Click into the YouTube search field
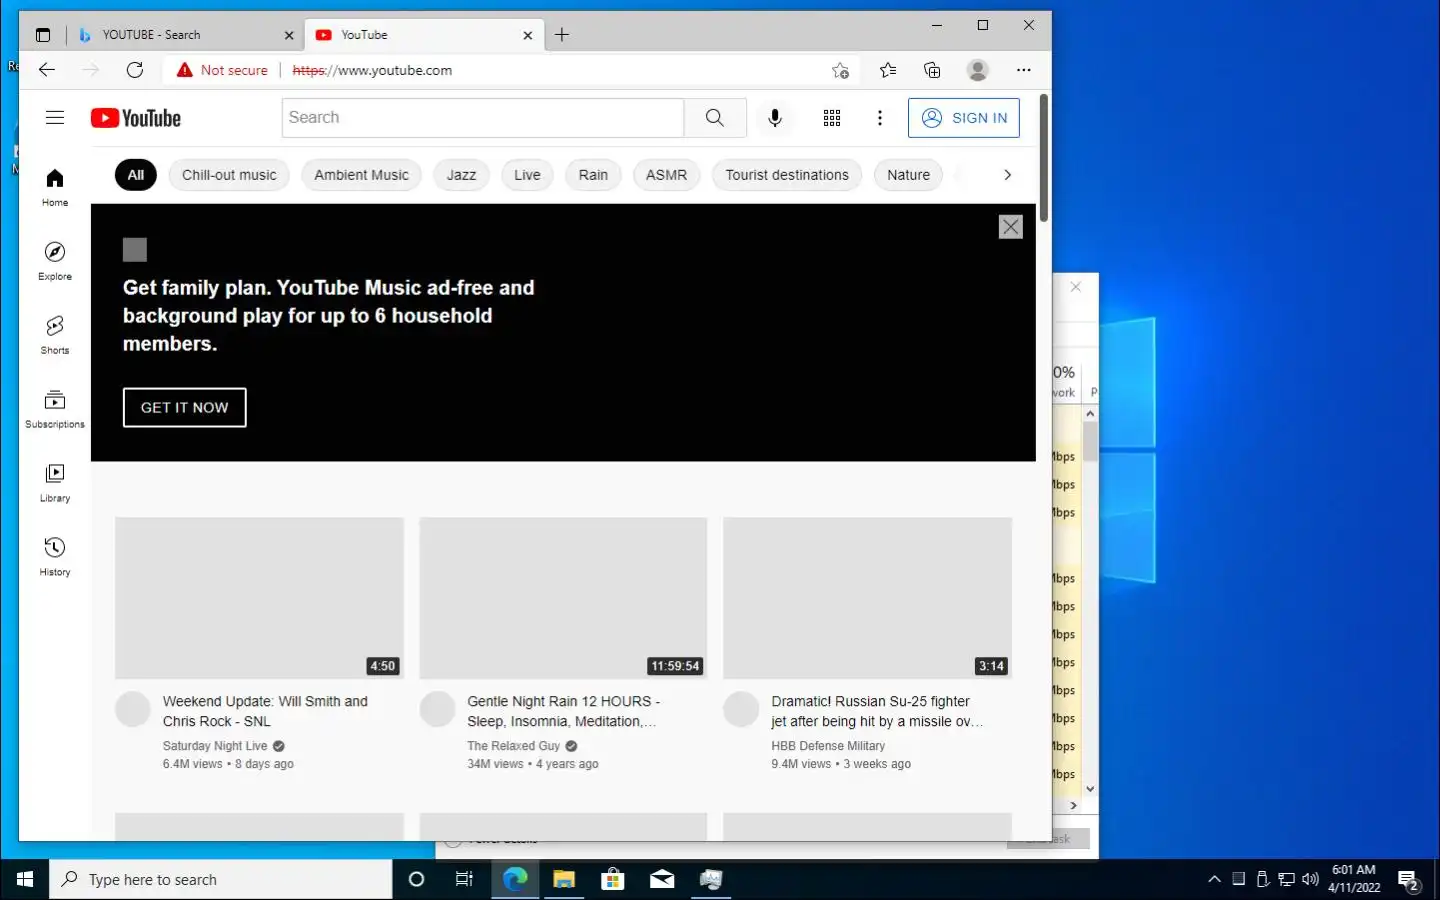 (483, 118)
